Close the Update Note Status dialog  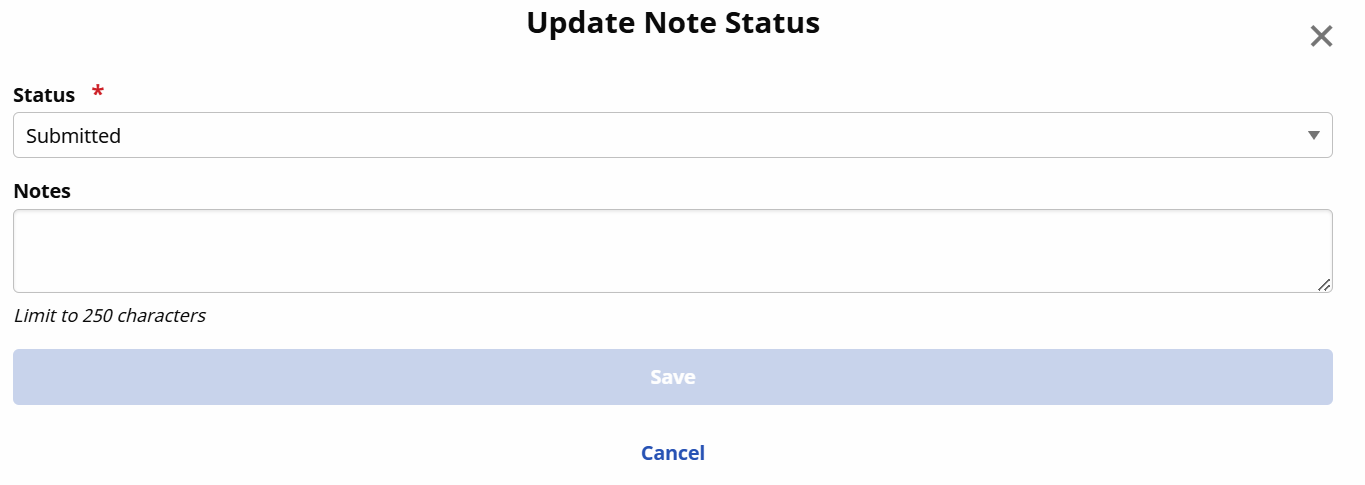(1321, 37)
